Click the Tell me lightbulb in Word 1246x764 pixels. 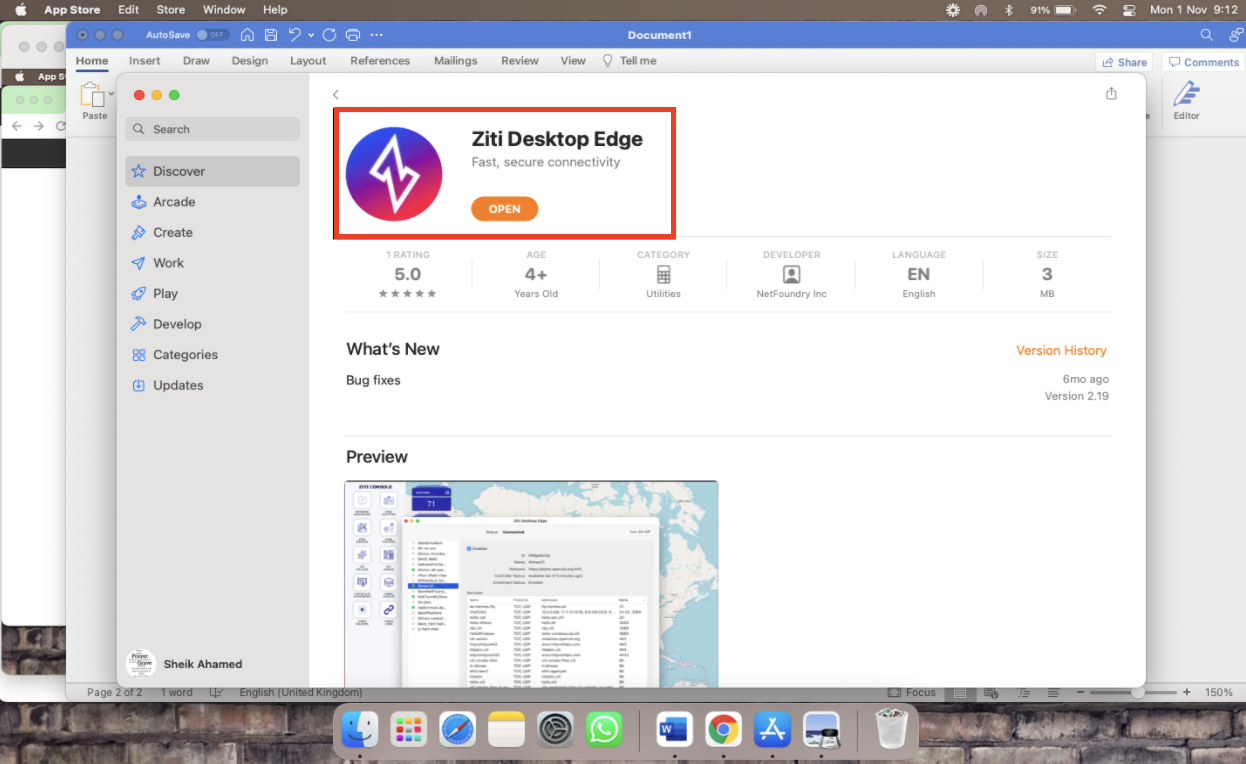[x=607, y=61]
